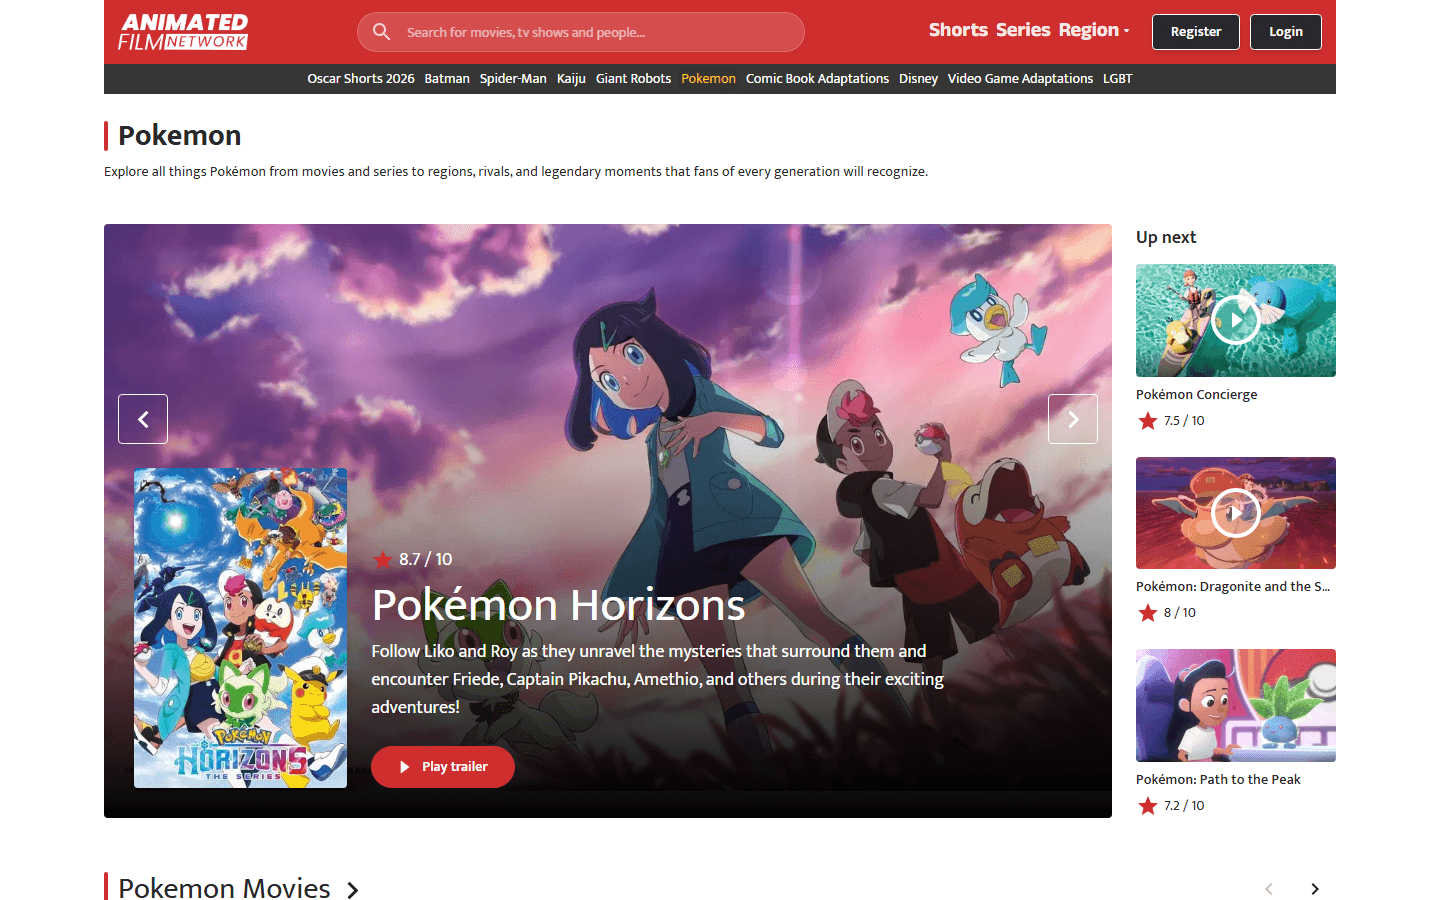Open the LGBT category
This screenshot has height=900, width=1440.
click(x=1118, y=79)
